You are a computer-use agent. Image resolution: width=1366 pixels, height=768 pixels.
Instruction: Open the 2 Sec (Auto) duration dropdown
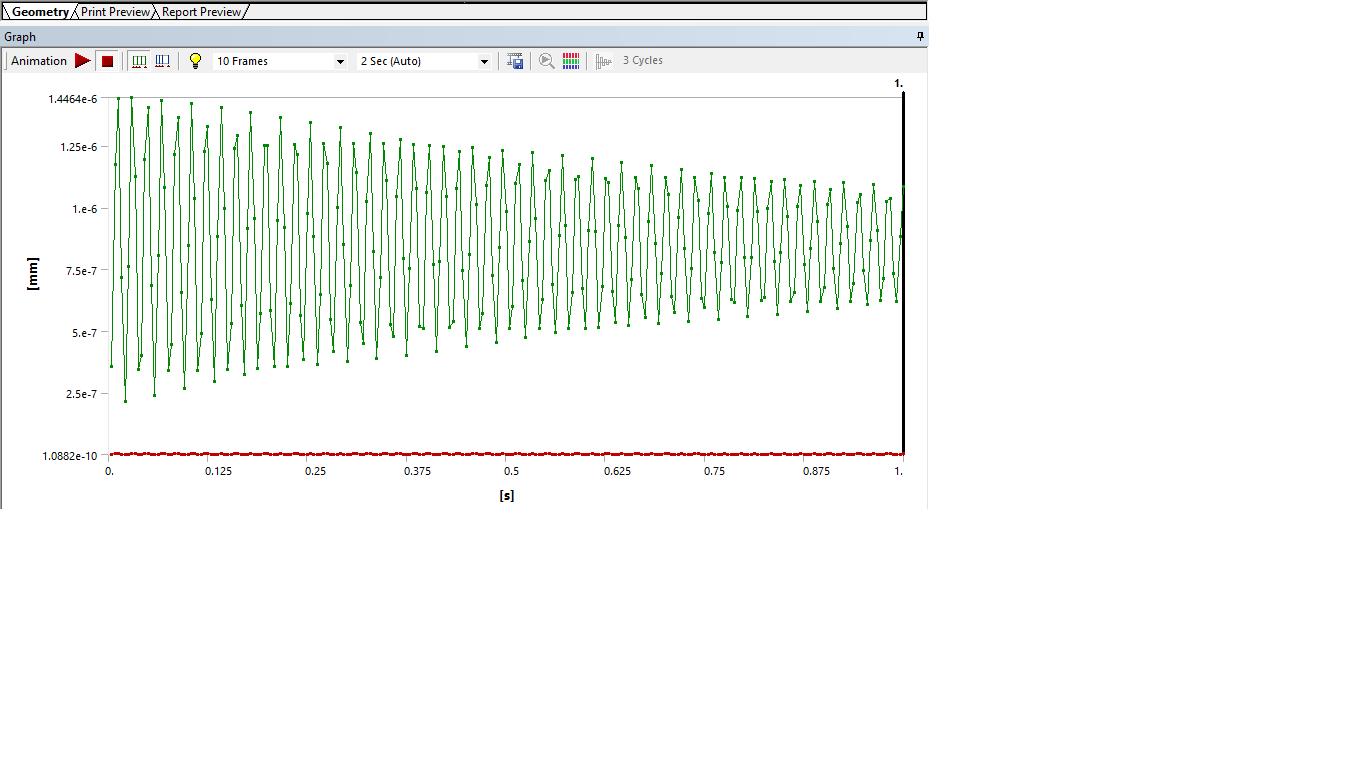pyautogui.click(x=424, y=61)
